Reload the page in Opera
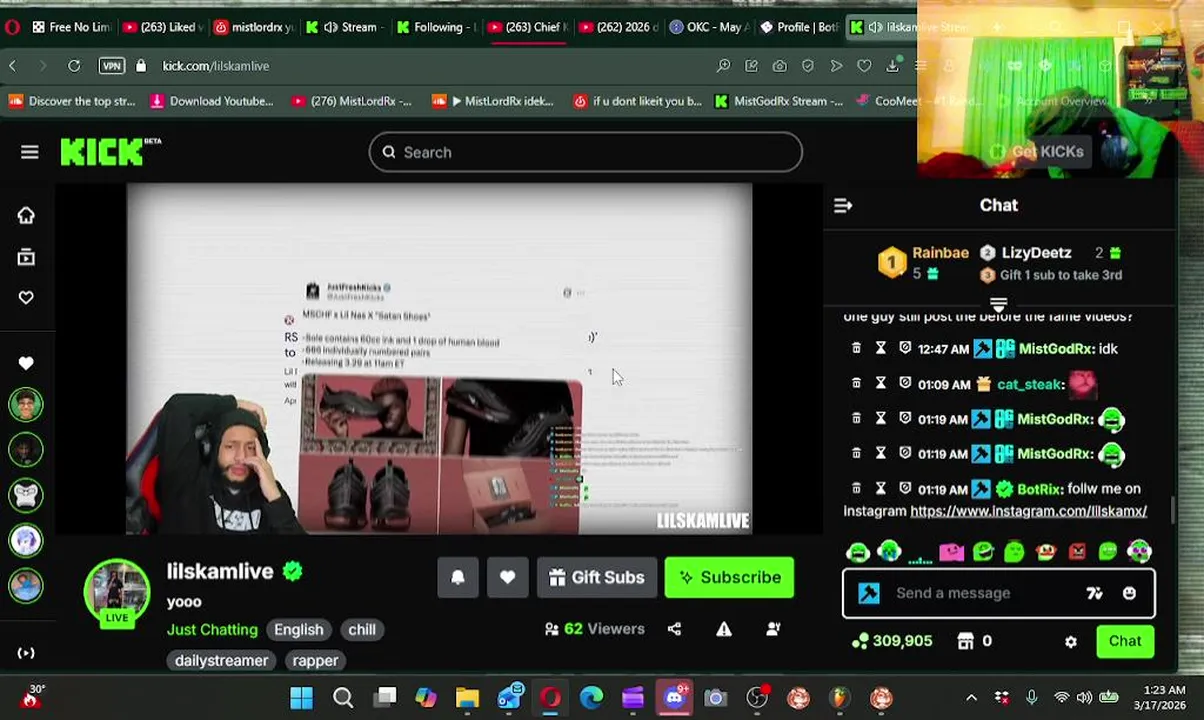The width and height of the screenshot is (1204, 720). tap(74, 65)
